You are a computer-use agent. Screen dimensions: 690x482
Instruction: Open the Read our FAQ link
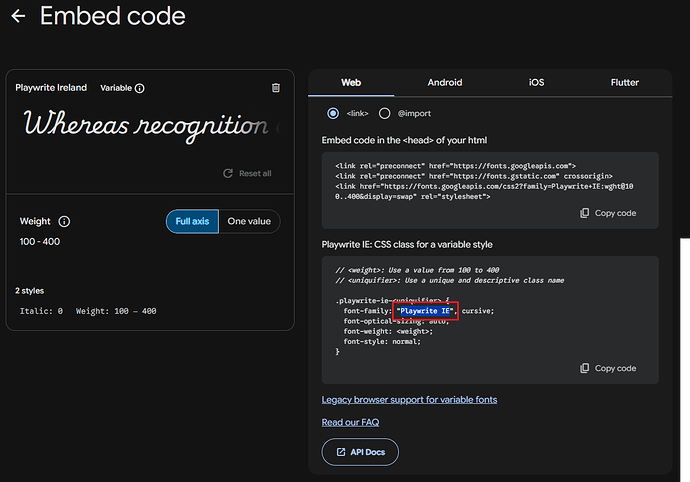(x=350, y=423)
